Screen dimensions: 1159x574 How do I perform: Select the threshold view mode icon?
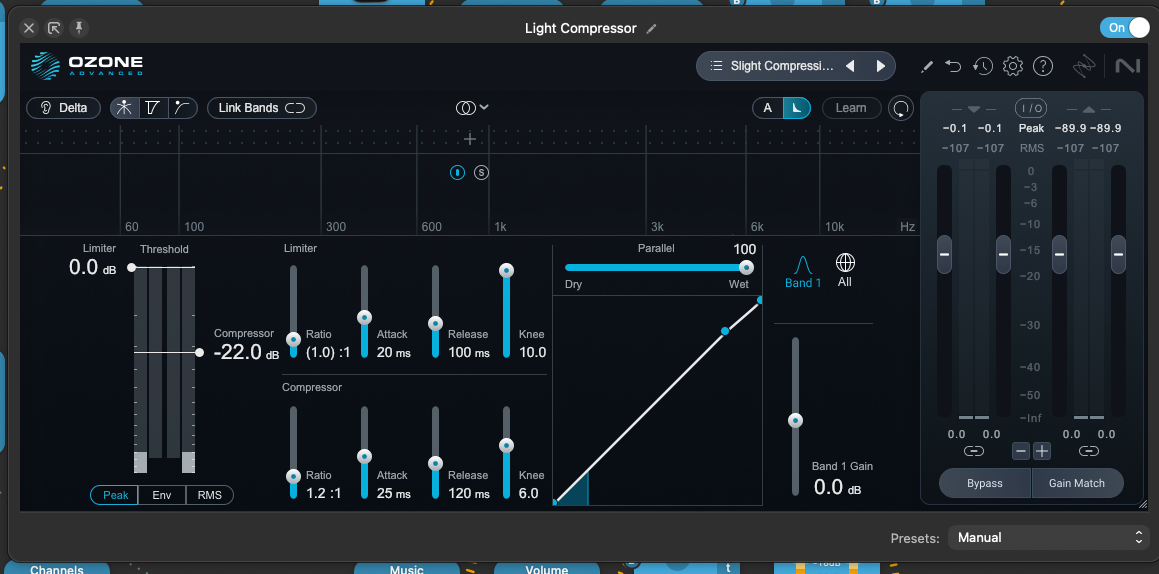click(x=153, y=108)
